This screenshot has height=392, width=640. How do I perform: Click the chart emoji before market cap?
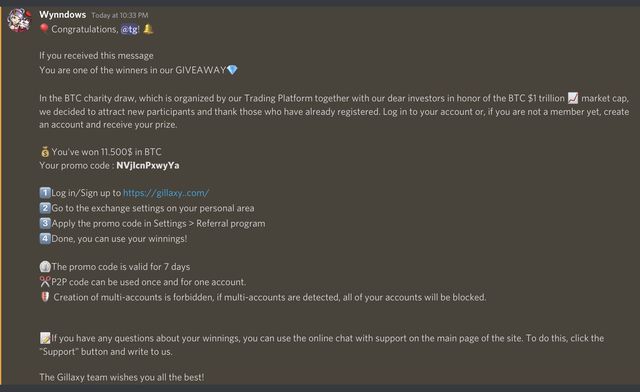[x=573, y=98]
